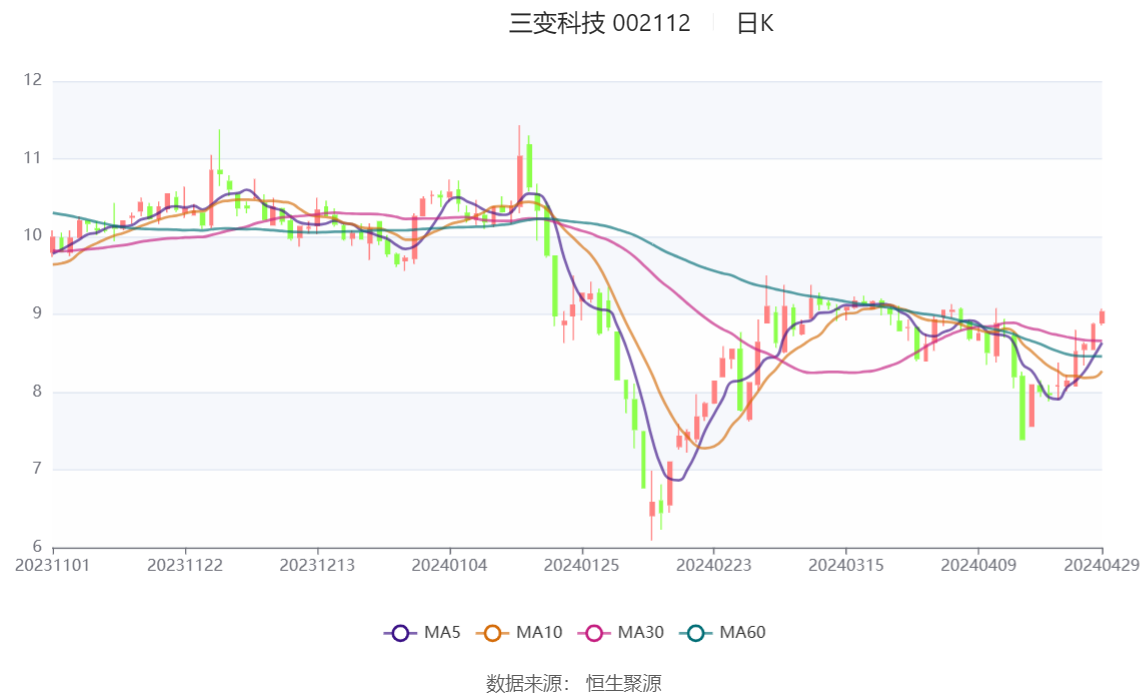The height and width of the screenshot is (699, 1148).
Task: Click the 20231101 date on the x-axis
Action: click(53, 565)
